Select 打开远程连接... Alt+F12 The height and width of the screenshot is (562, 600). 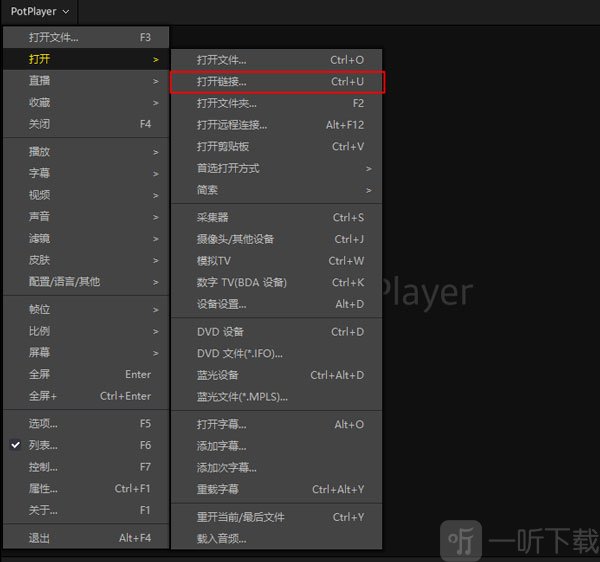pyautogui.click(x=277, y=125)
